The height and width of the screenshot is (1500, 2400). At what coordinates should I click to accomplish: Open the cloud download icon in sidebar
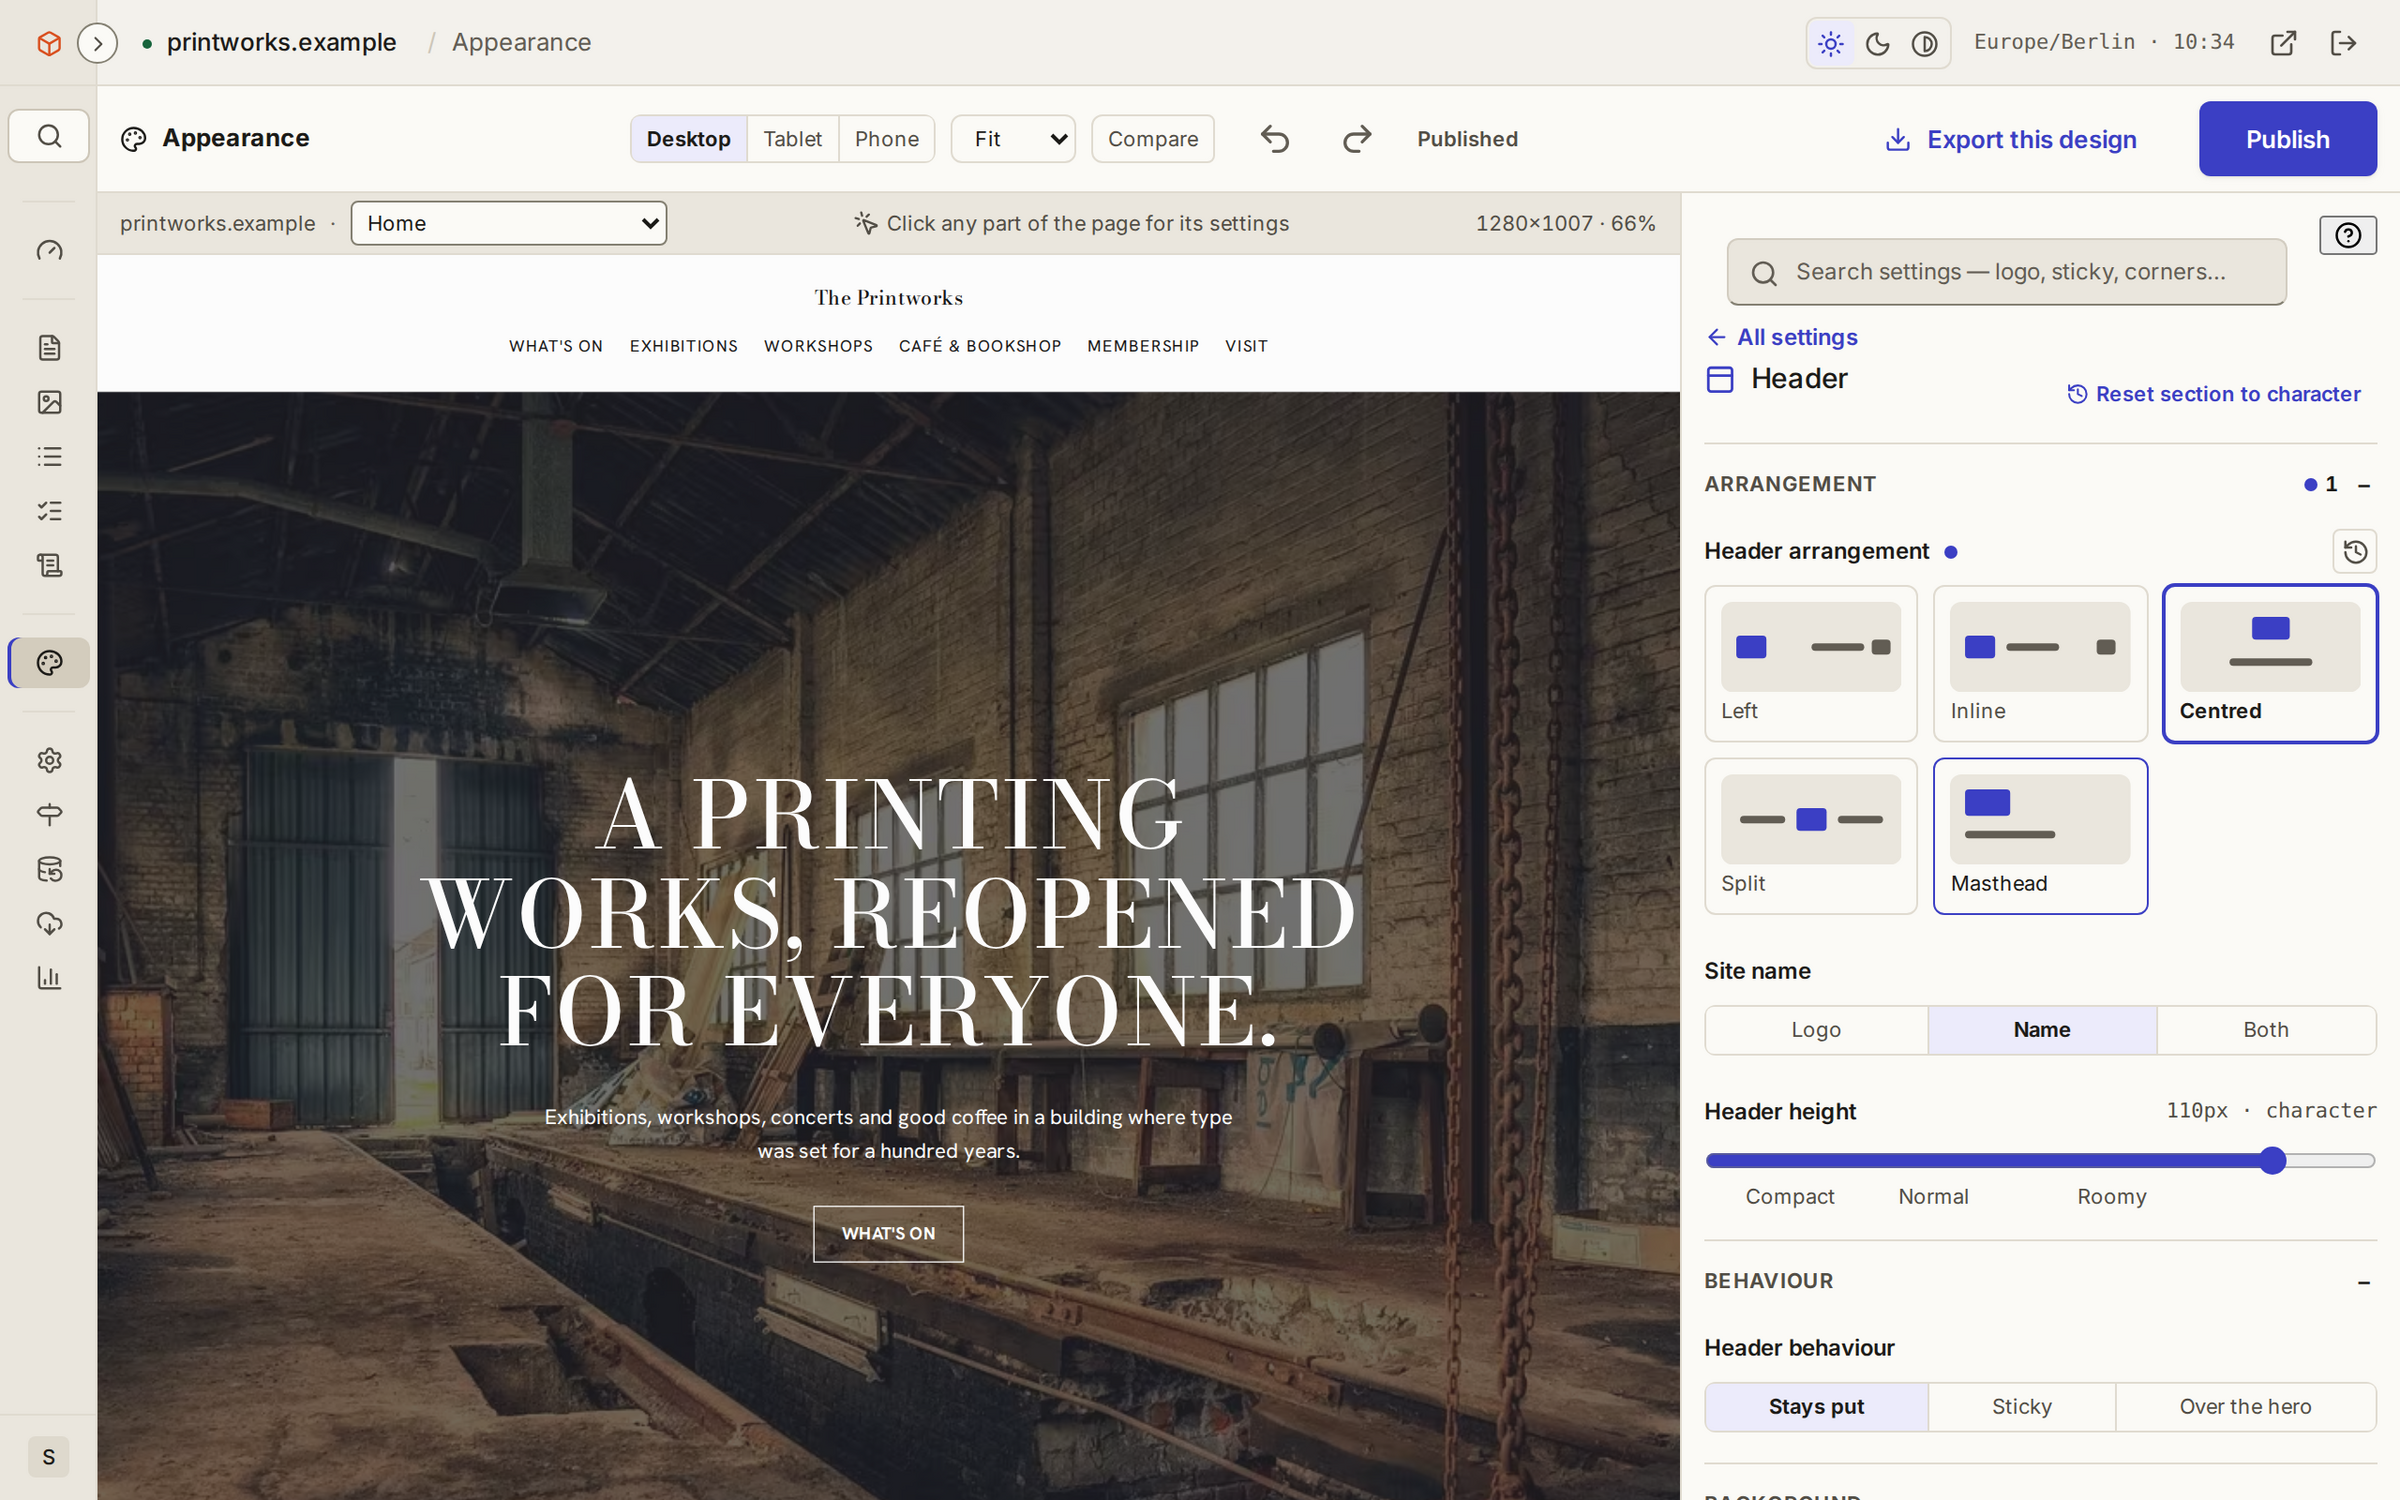point(49,923)
